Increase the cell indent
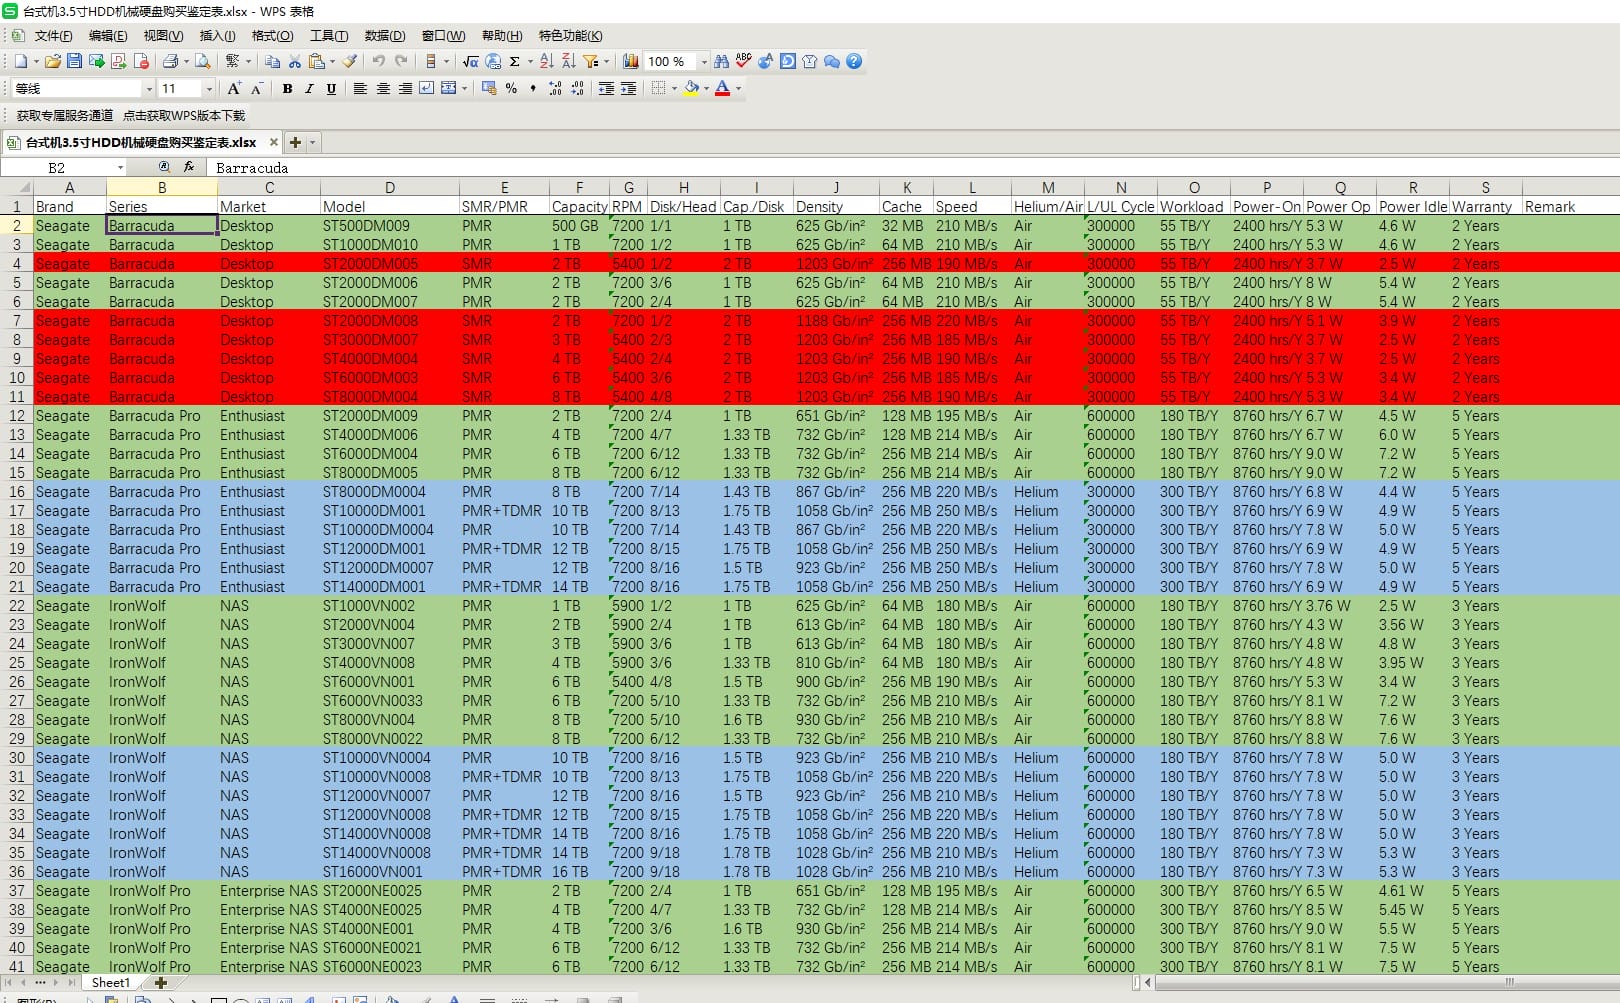 pyautogui.click(x=628, y=88)
